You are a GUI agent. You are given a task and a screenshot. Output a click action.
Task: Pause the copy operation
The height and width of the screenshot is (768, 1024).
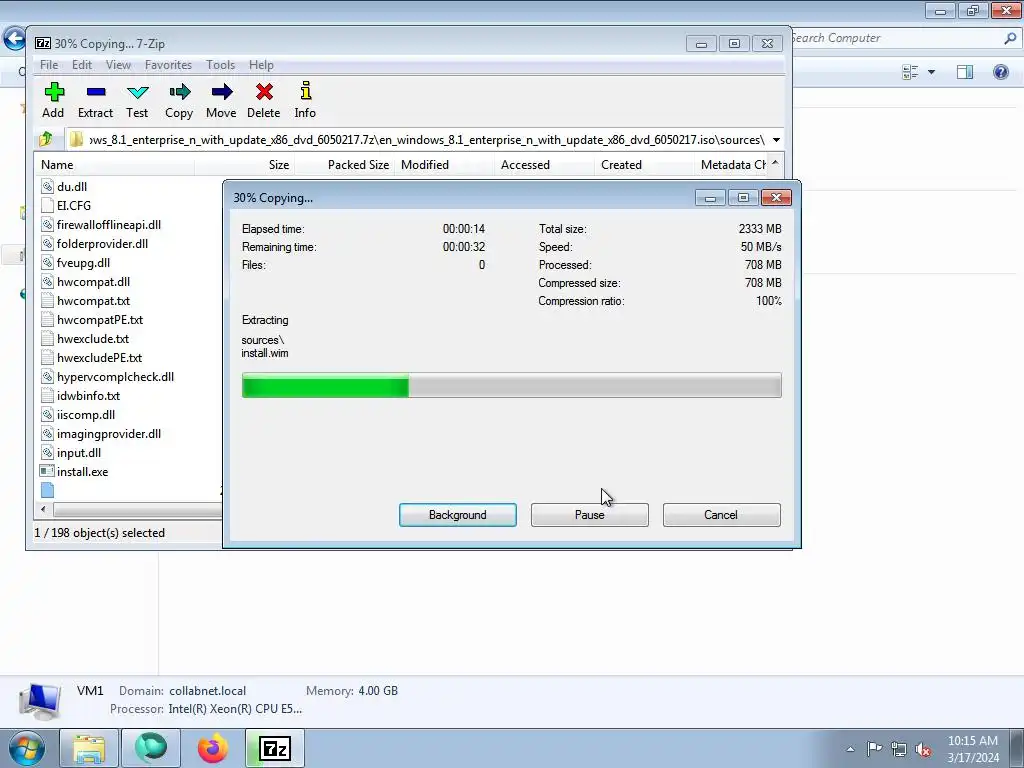click(x=590, y=515)
